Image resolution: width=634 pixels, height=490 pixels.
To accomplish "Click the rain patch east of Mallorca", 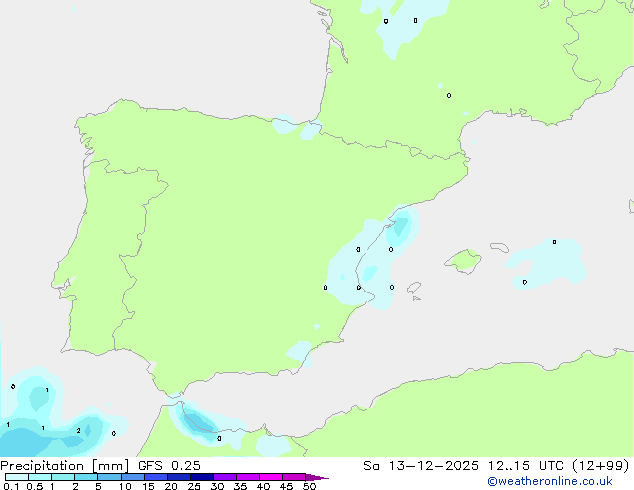I will click(548, 262).
